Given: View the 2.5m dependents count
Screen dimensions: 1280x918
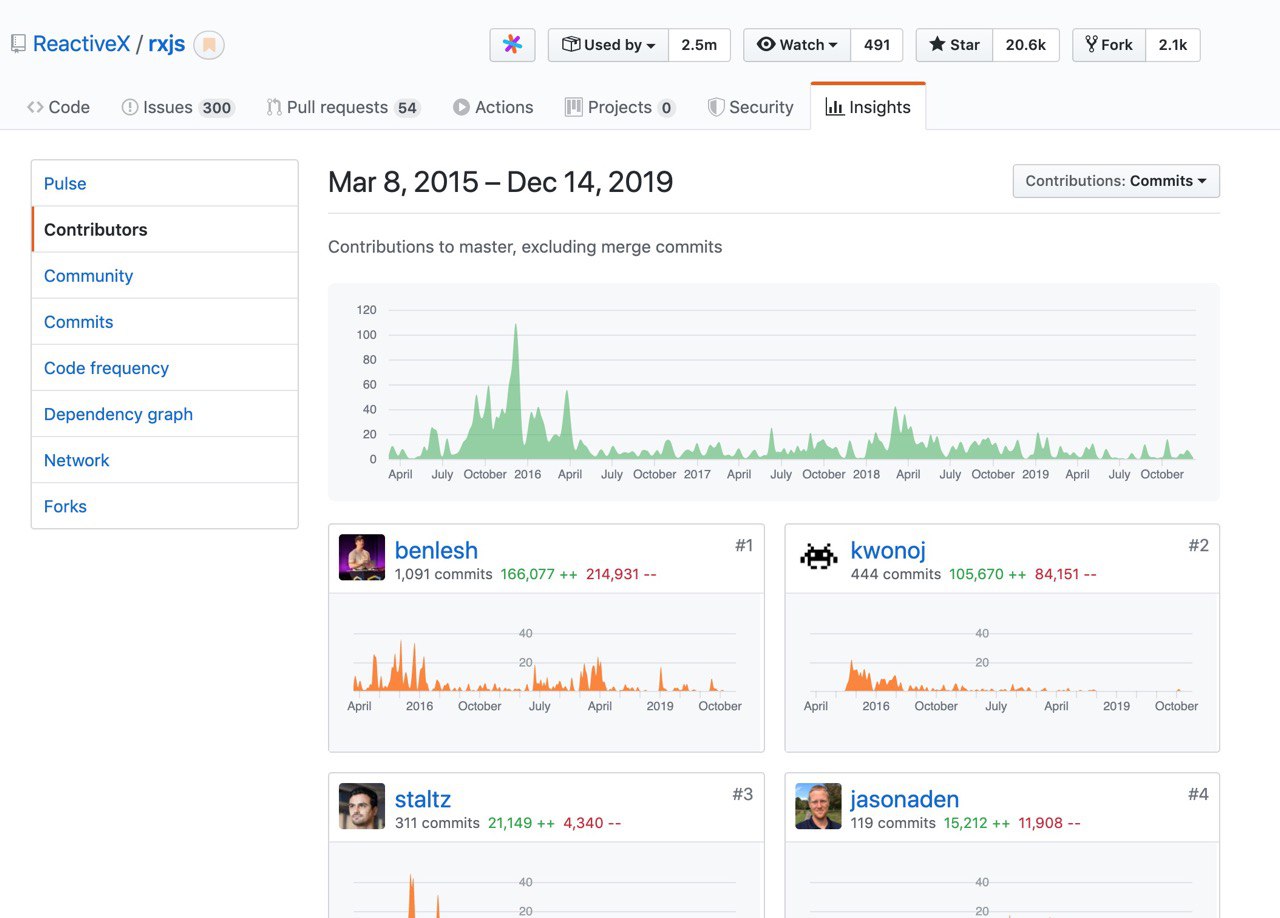Looking at the screenshot, I should click(x=699, y=45).
